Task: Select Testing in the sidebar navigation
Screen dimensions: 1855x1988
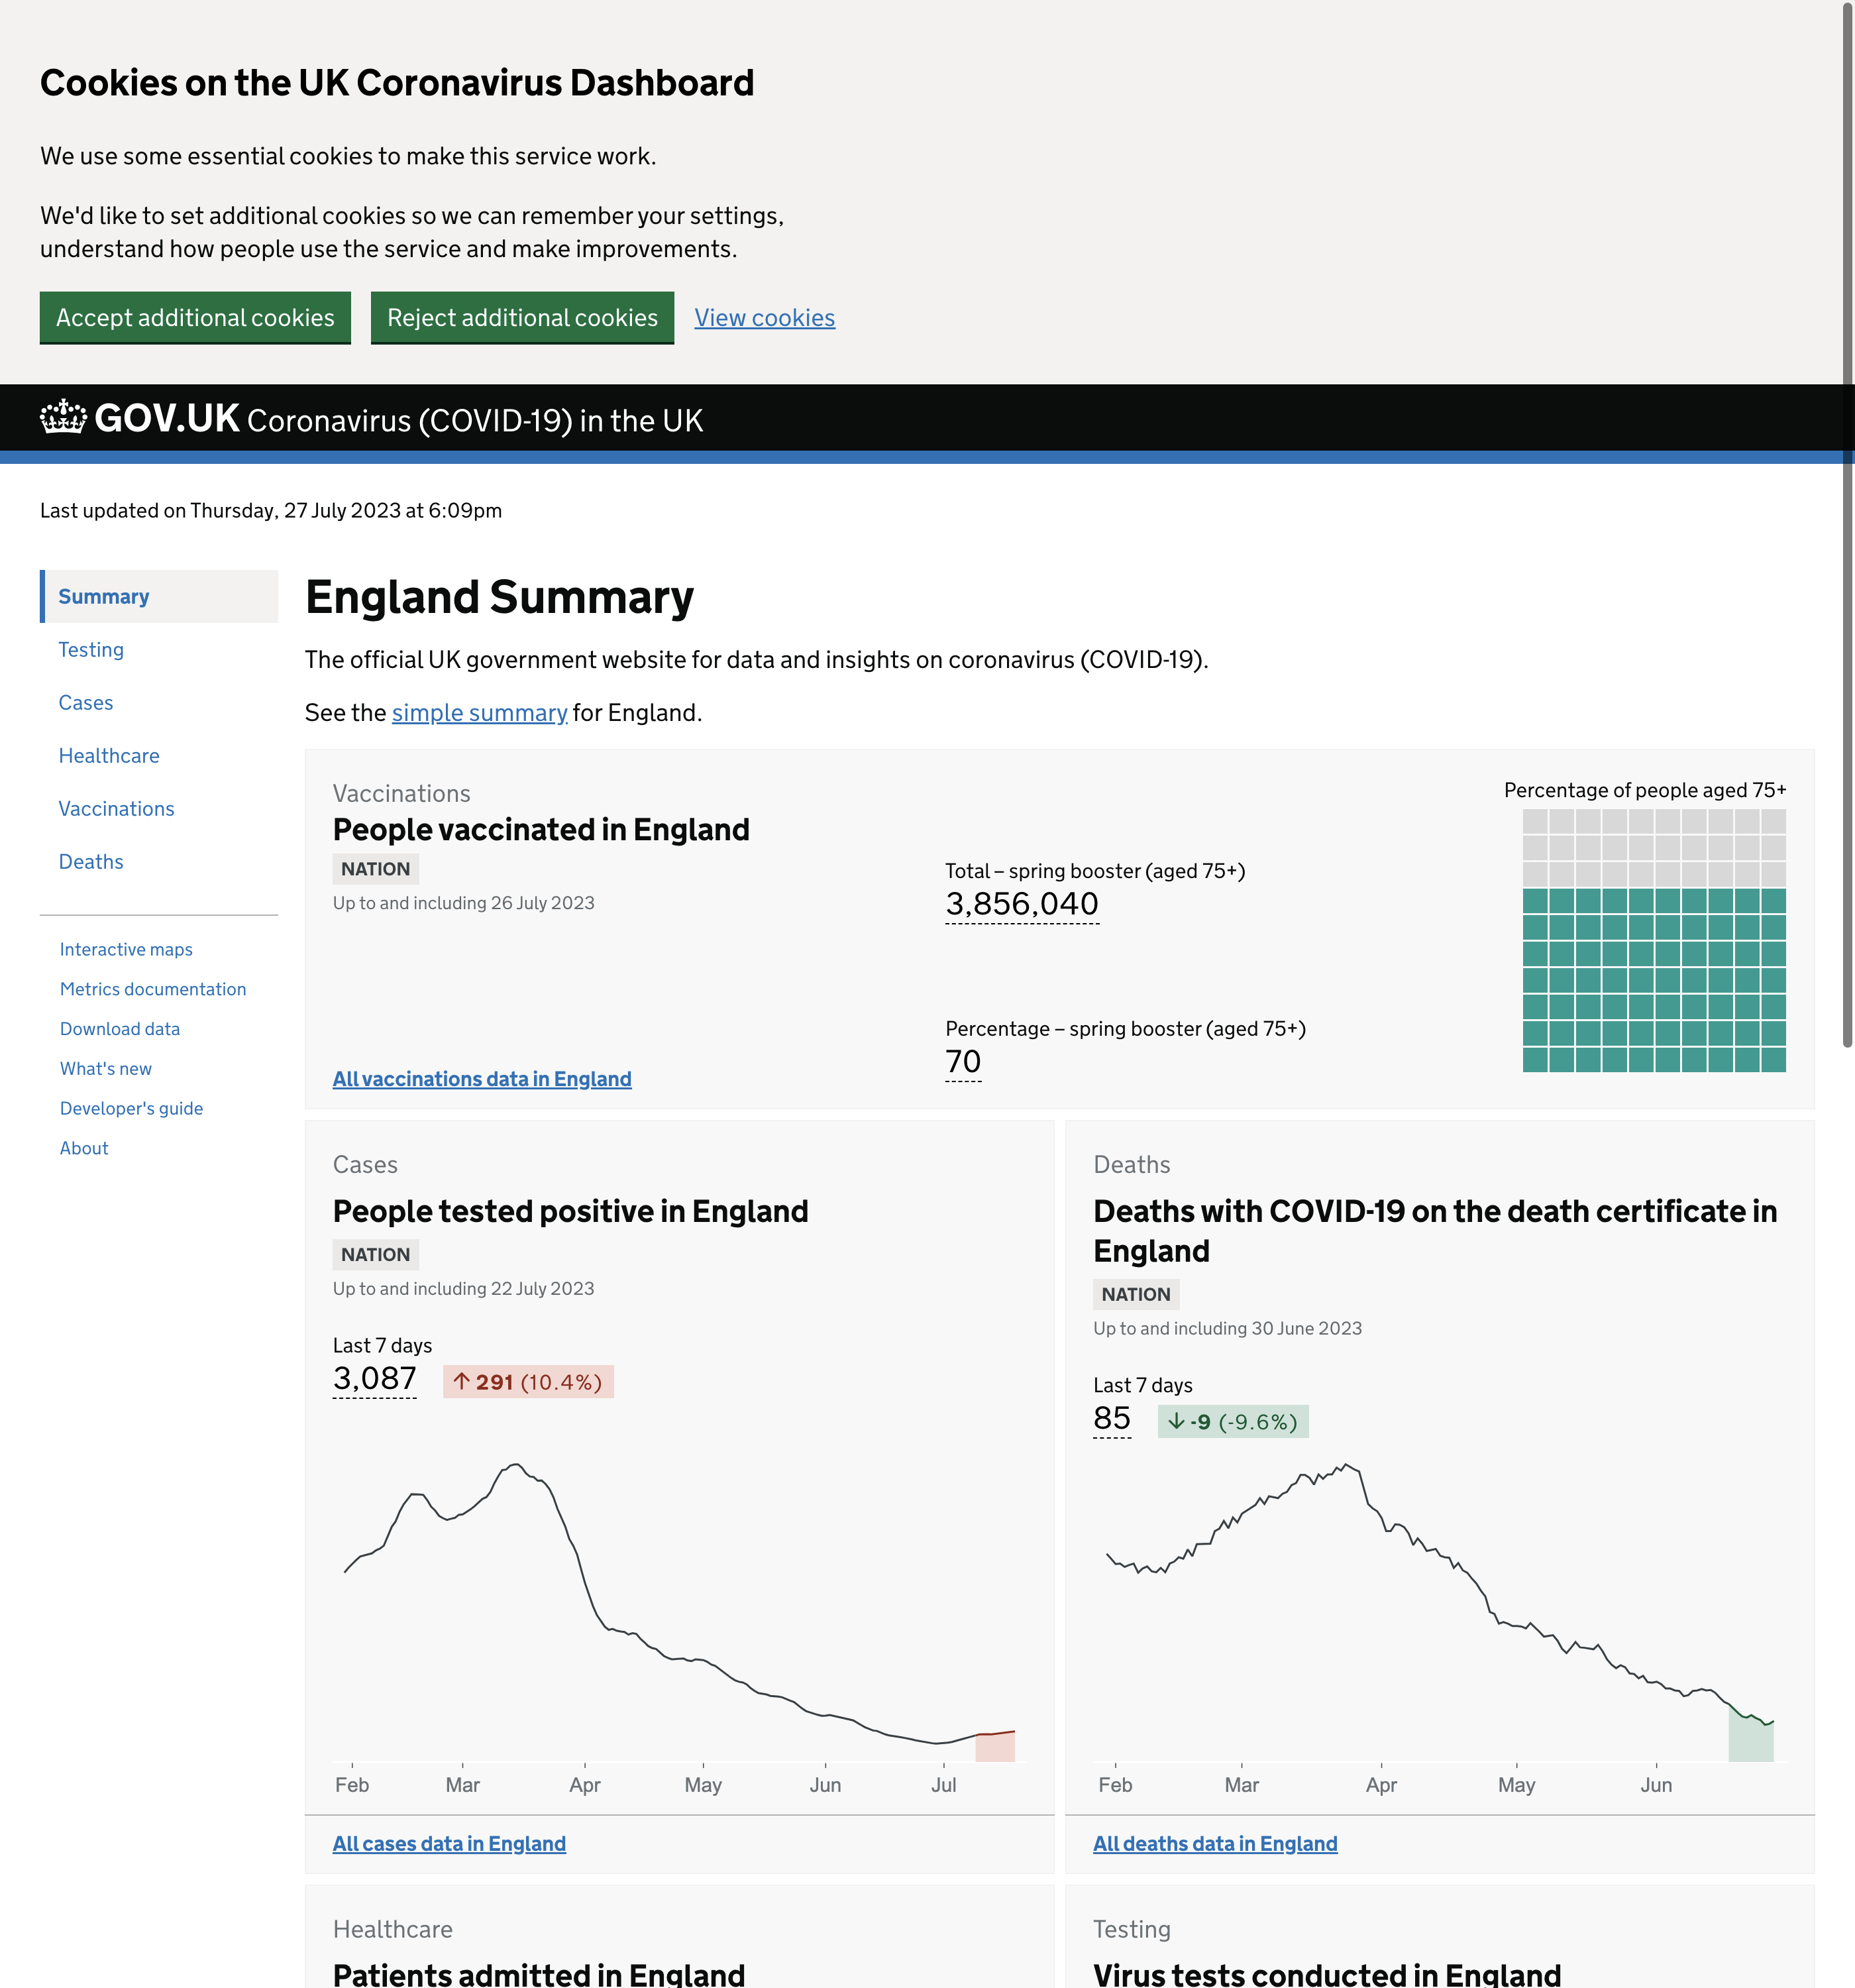Action: pos(91,650)
